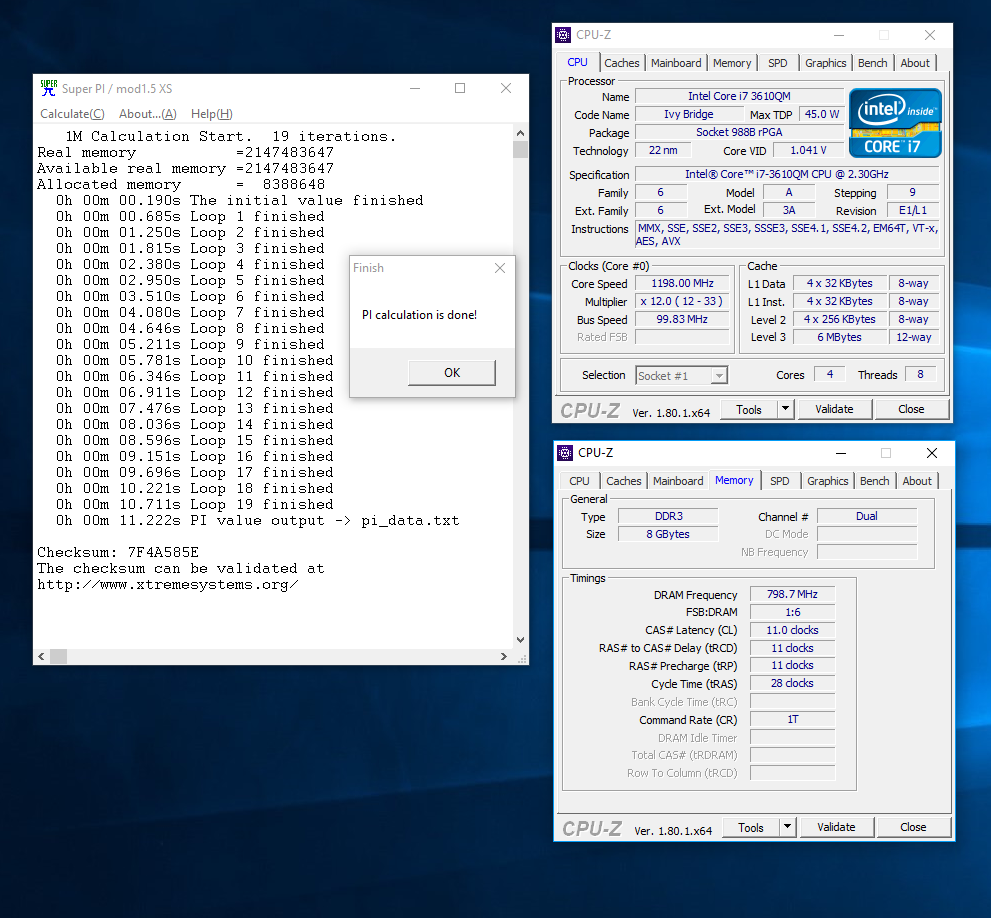Click the CAS# Latency value 11.0 clocks
991x918 pixels.
(x=793, y=630)
